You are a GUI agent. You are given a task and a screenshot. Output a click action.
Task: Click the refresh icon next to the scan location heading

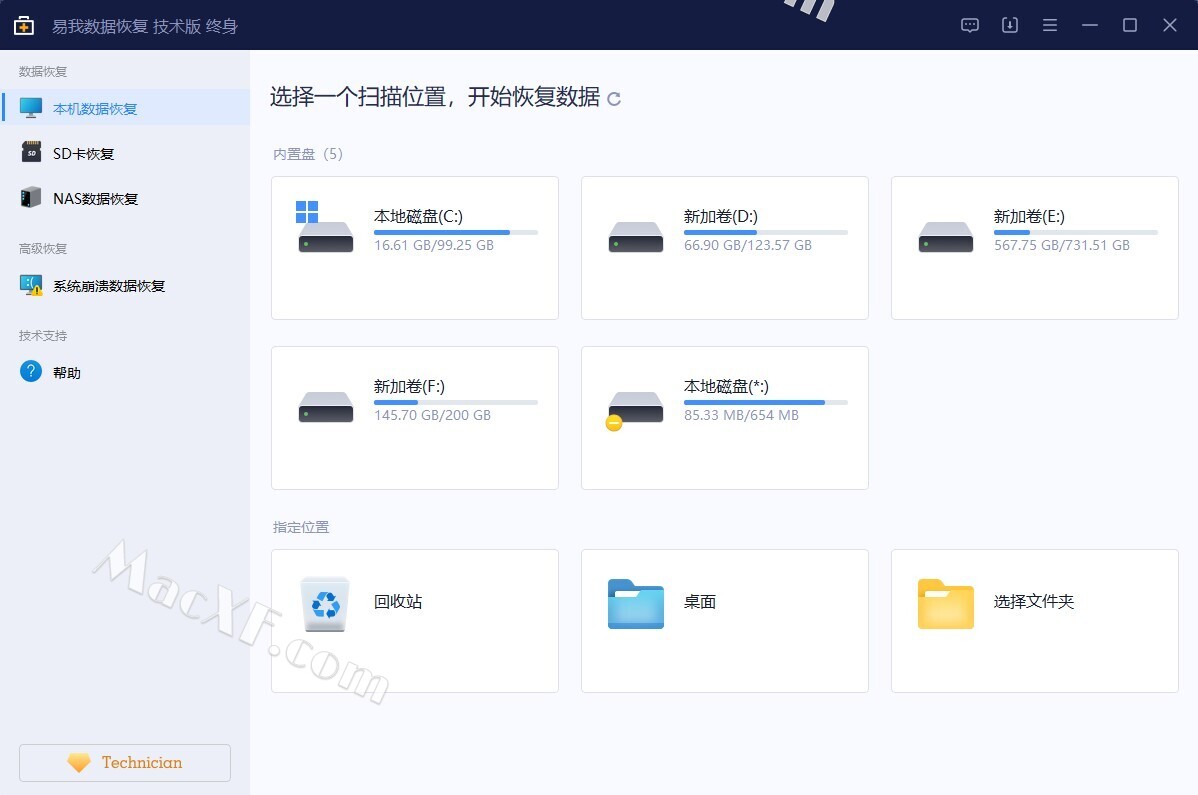(x=614, y=99)
